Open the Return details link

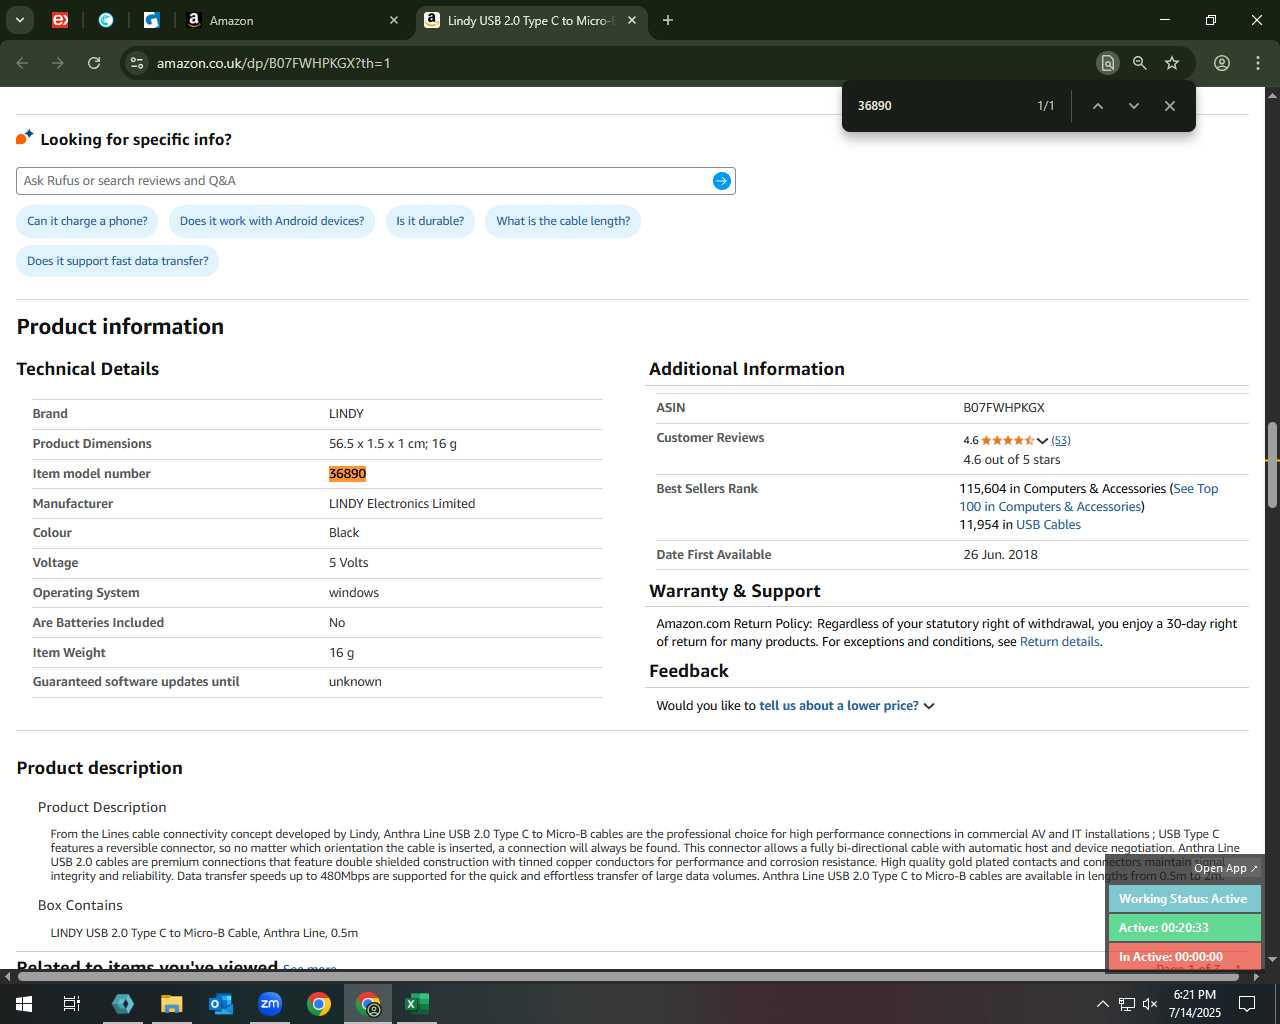pos(1059,642)
